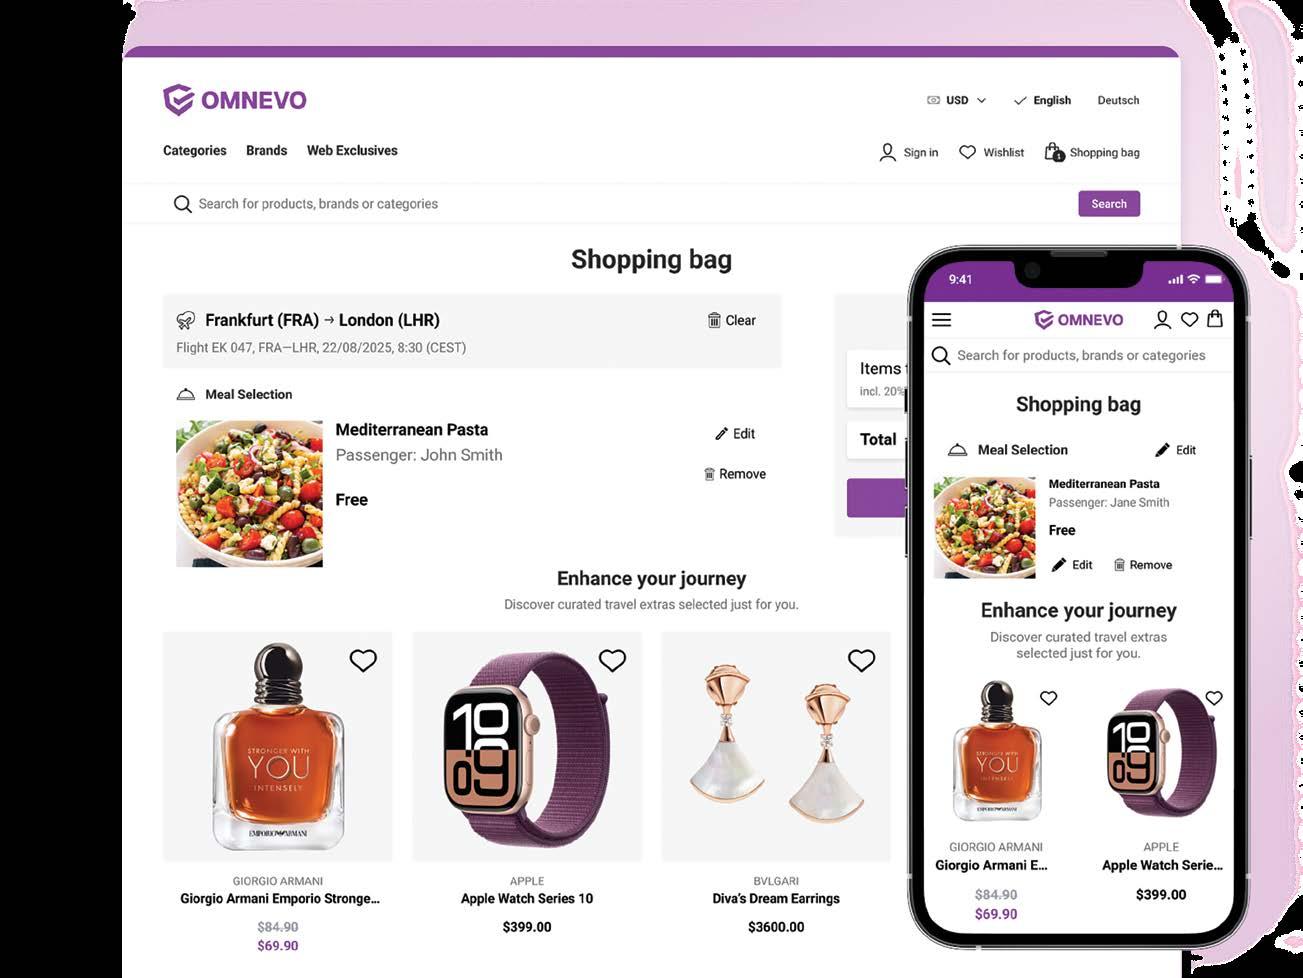Tap the phone header shopping bag icon

(x=1215, y=319)
